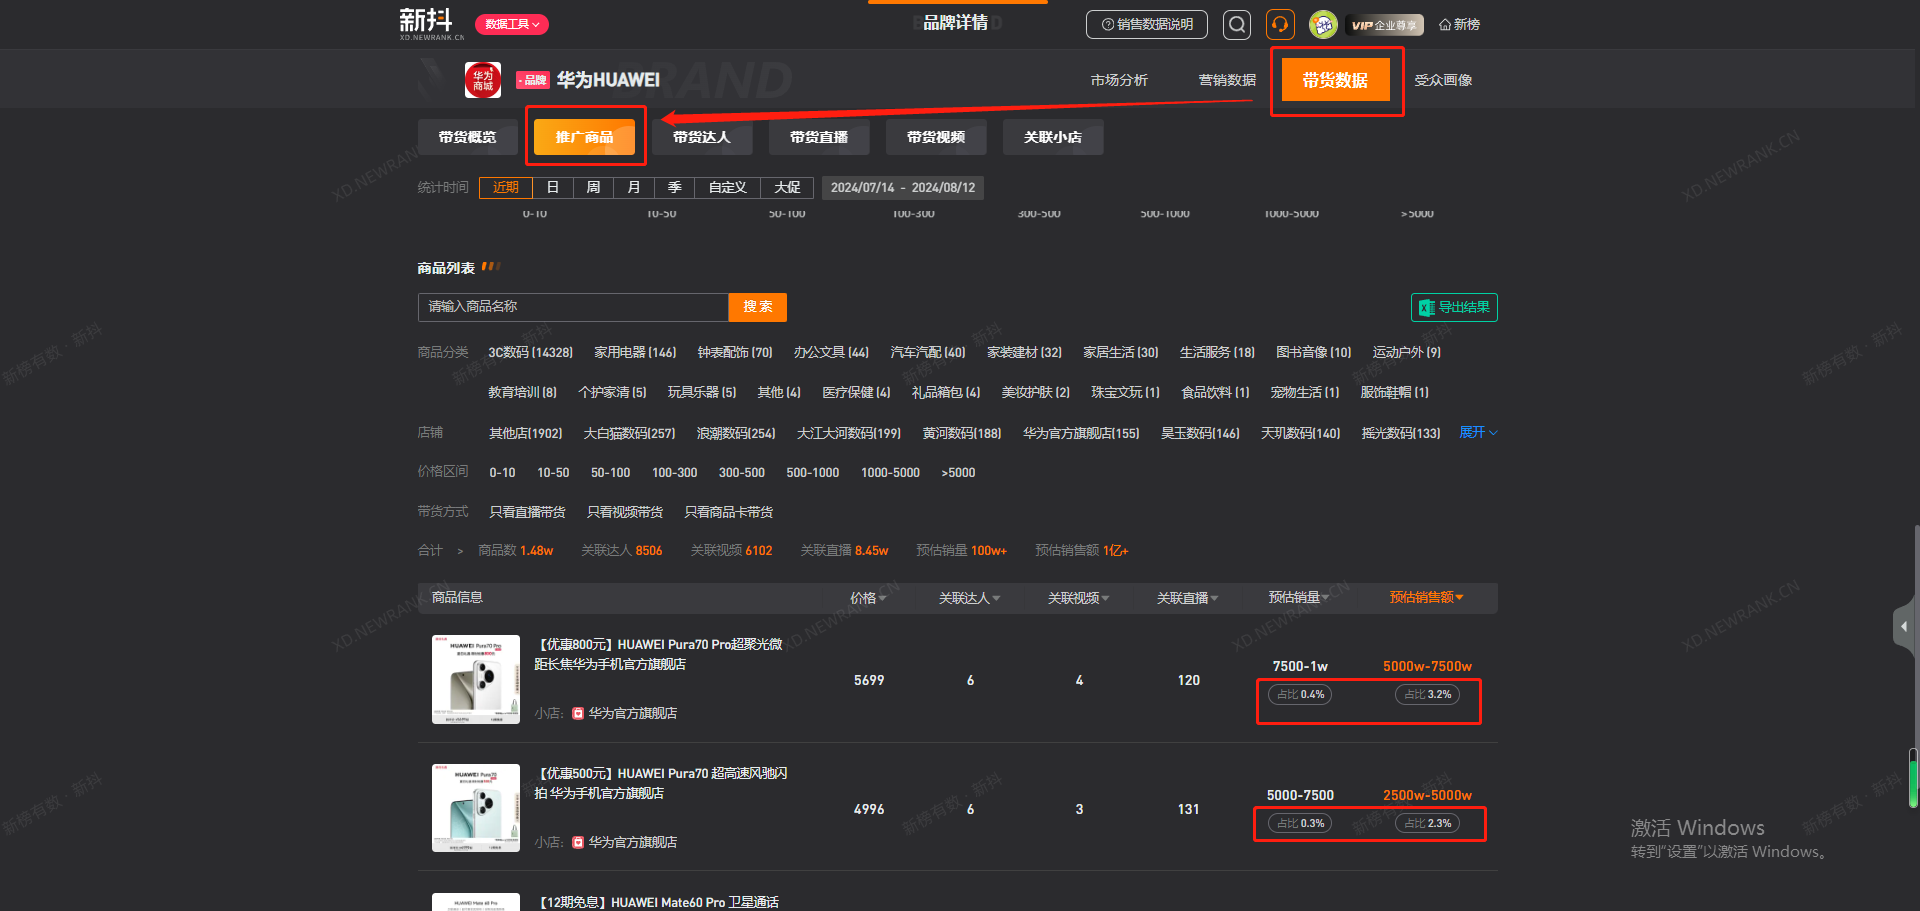
Task: Choose 月 time range option
Action: coord(634,188)
